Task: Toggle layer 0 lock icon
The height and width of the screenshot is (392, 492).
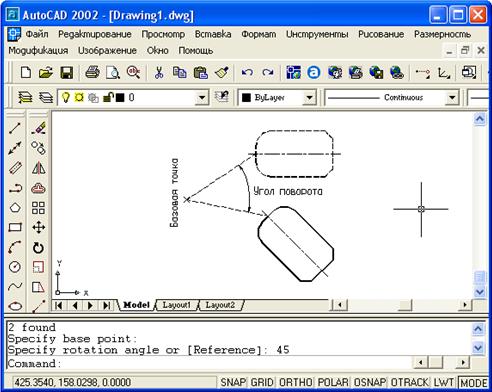Action: tap(108, 97)
